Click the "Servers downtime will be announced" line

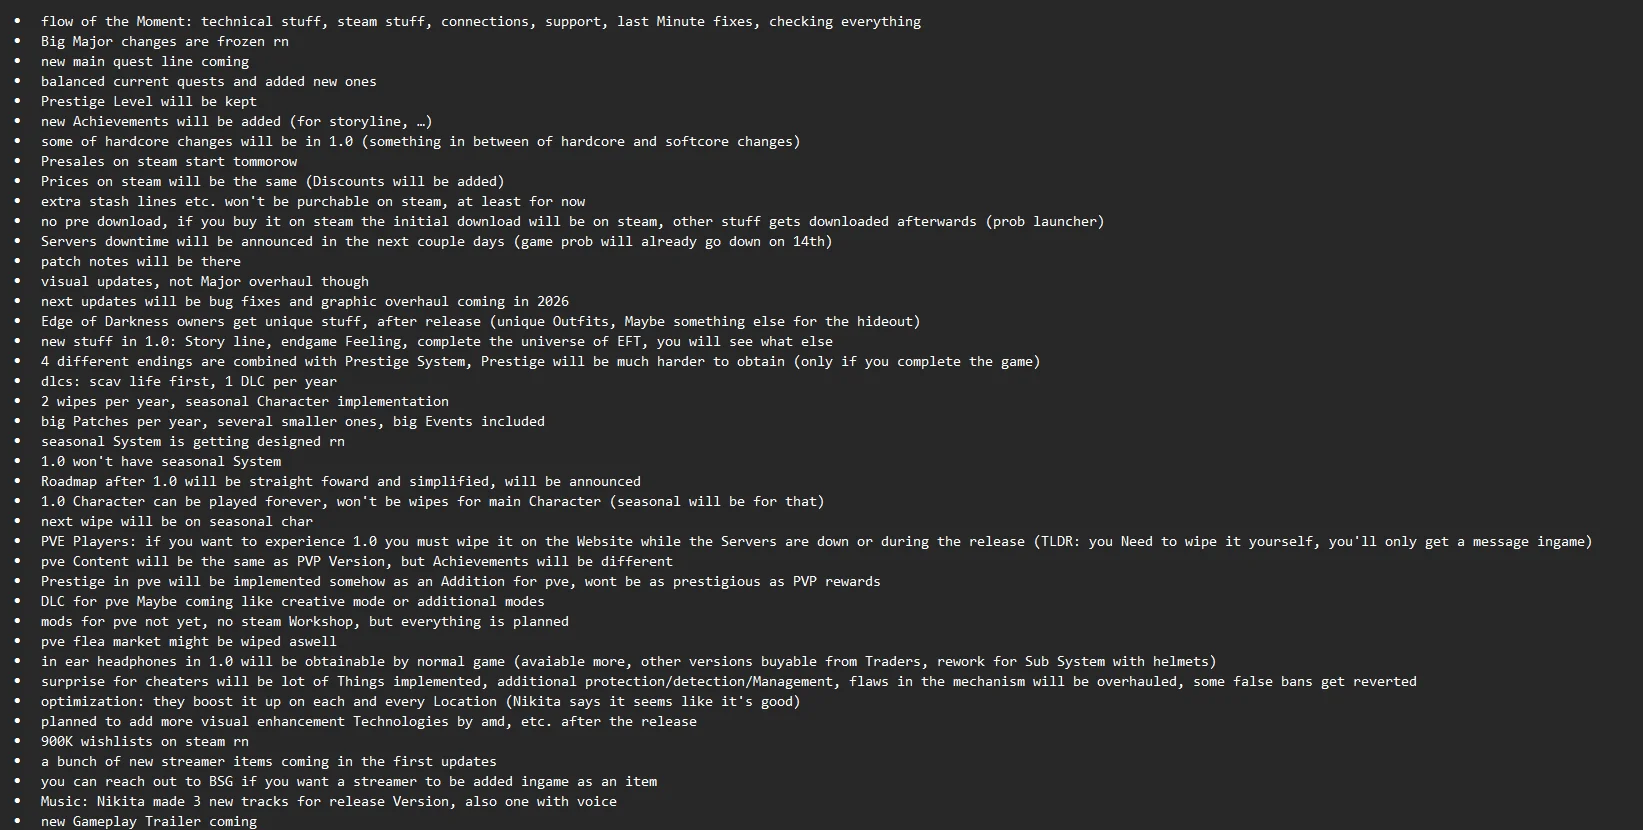click(436, 241)
